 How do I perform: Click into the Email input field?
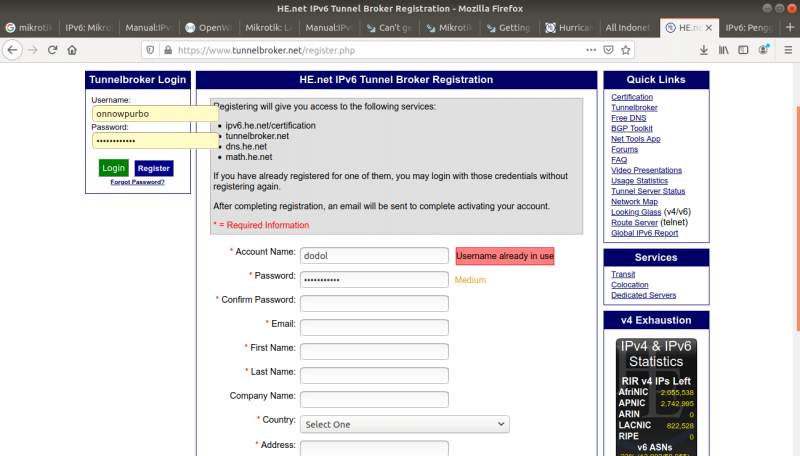(374, 327)
